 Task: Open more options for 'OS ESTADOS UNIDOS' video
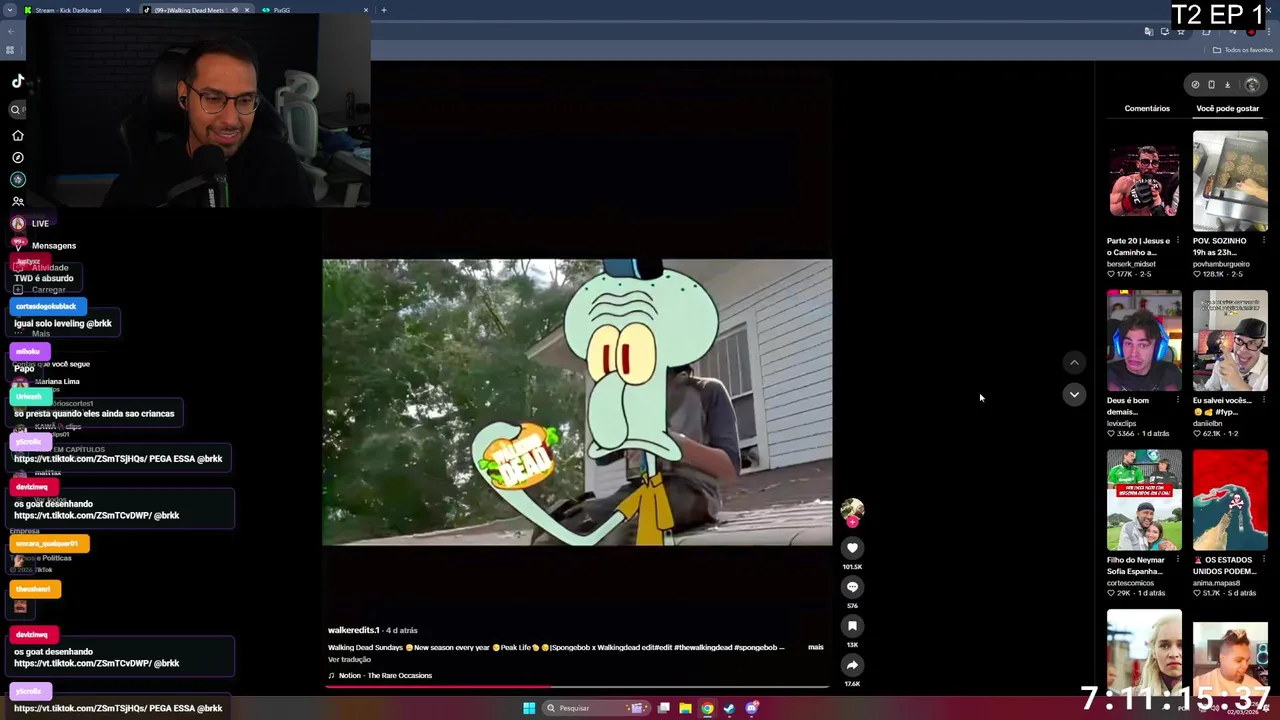pos(1264,560)
